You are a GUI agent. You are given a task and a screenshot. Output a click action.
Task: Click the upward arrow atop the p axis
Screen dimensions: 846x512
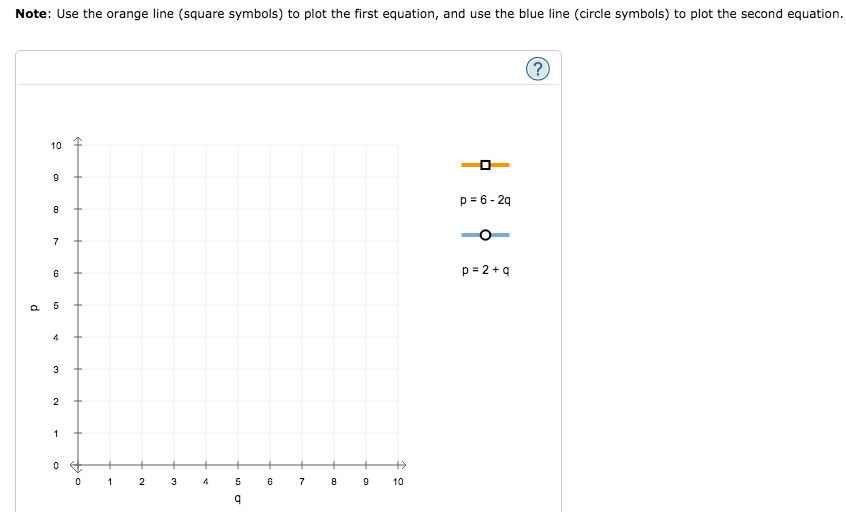tap(78, 141)
